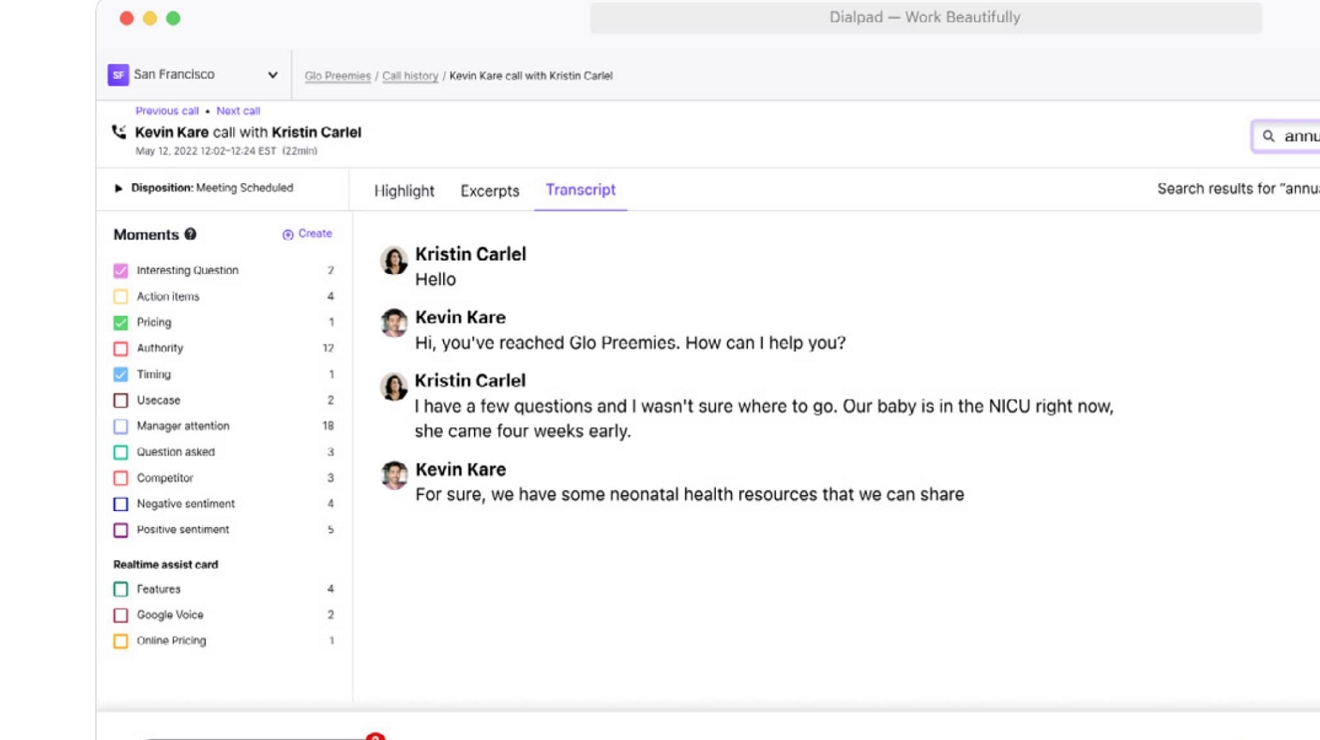Click Kristin Carlel's avatar beside Hello
Image resolution: width=1320 pixels, height=740 pixels.
tap(394, 260)
